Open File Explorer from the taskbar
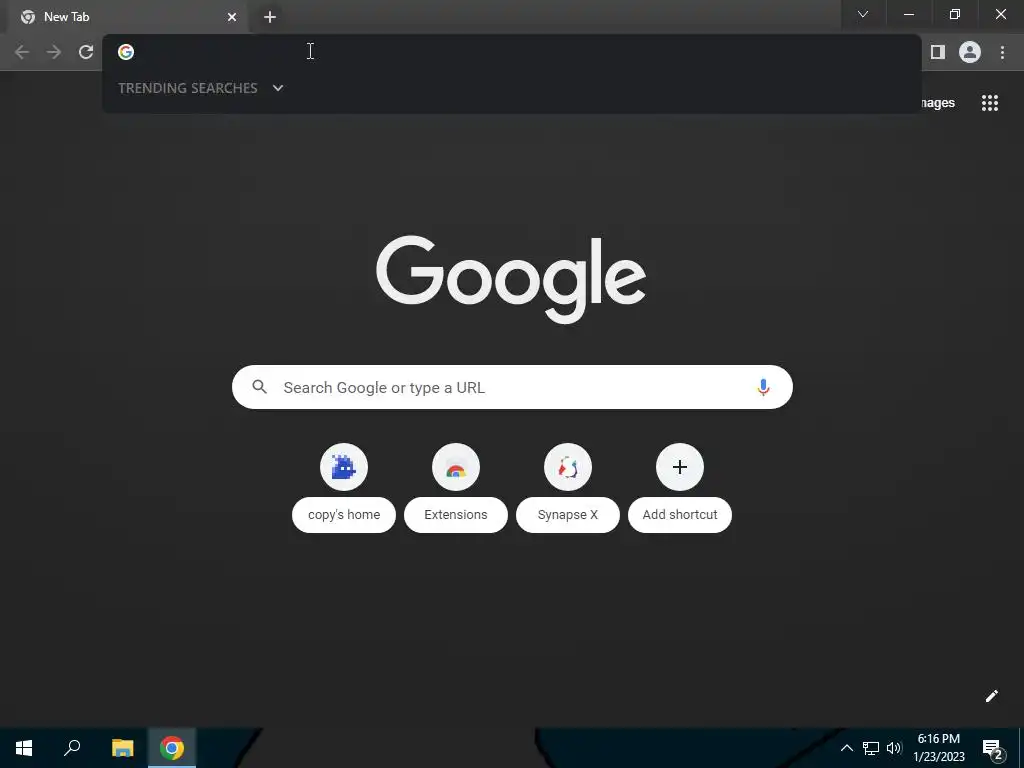1024x768 pixels. tap(122, 748)
